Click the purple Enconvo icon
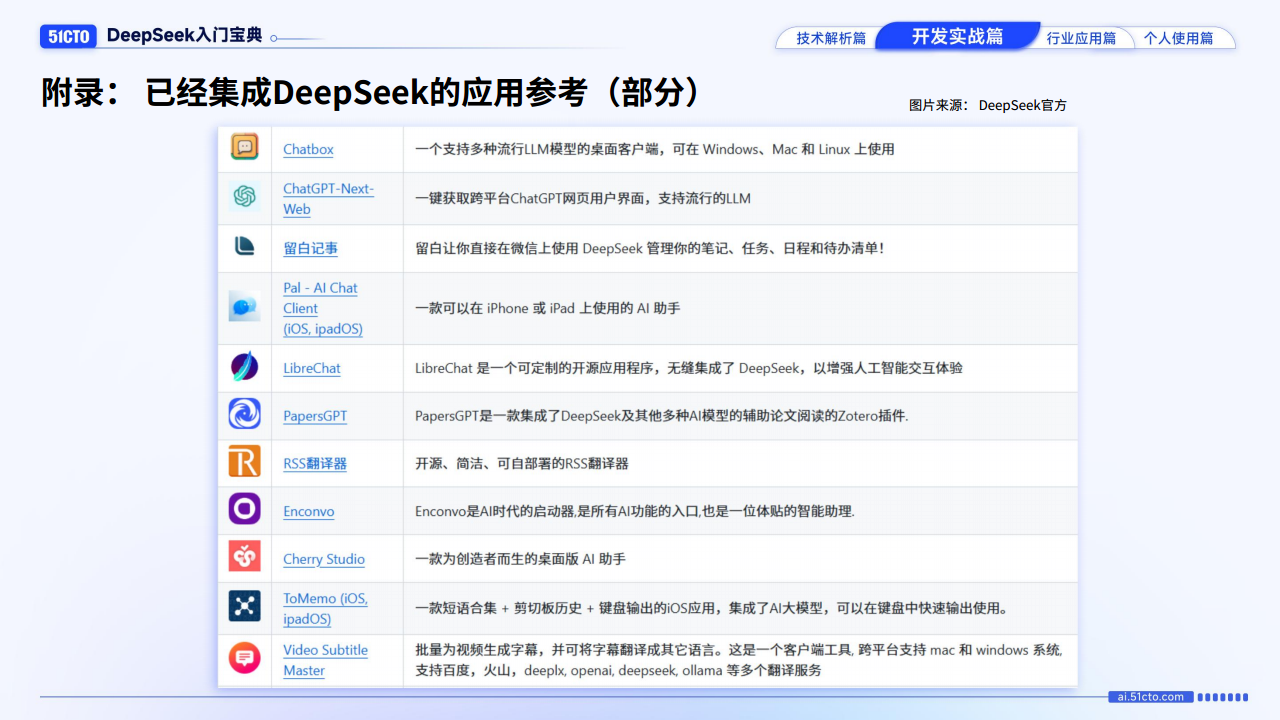Screen dimensions: 1280x720 pos(244,509)
